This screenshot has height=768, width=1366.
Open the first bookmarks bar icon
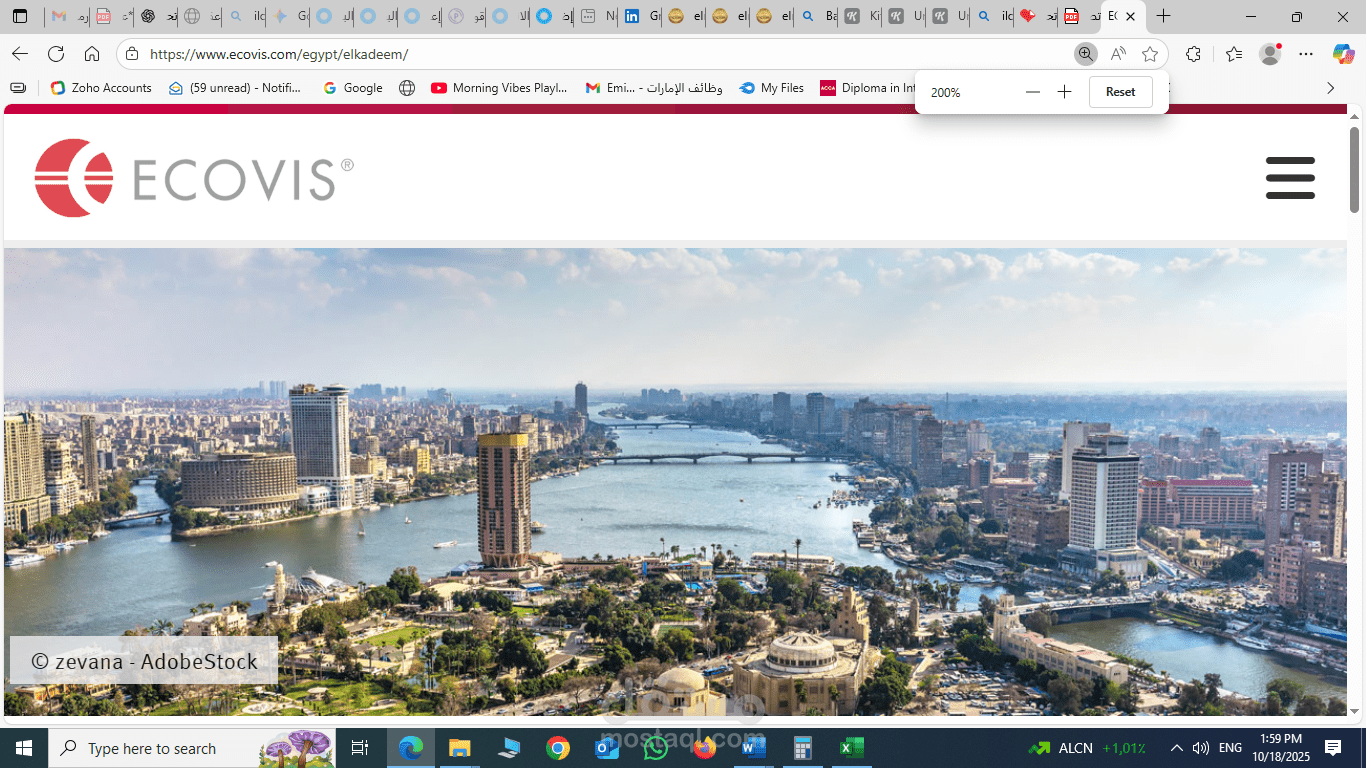[x=18, y=88]
